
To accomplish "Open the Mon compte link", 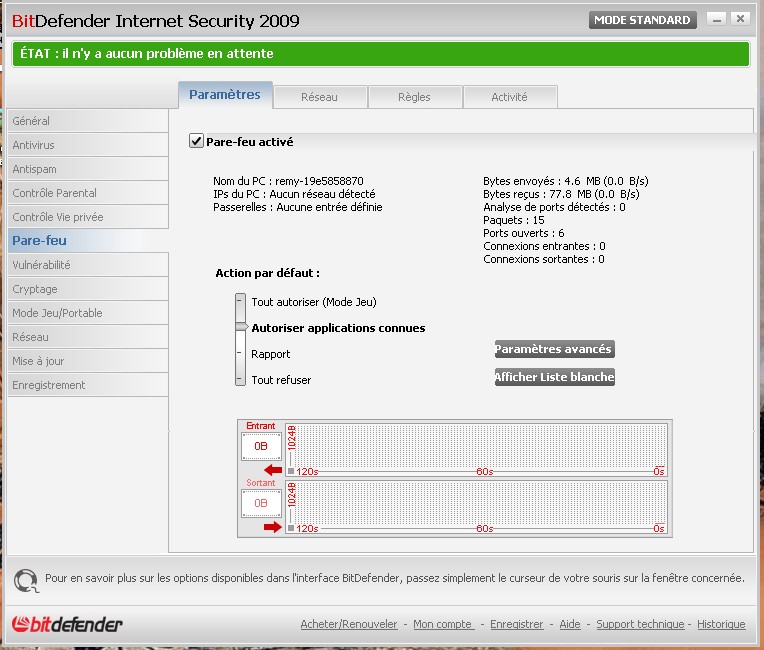I will (443, 624).
